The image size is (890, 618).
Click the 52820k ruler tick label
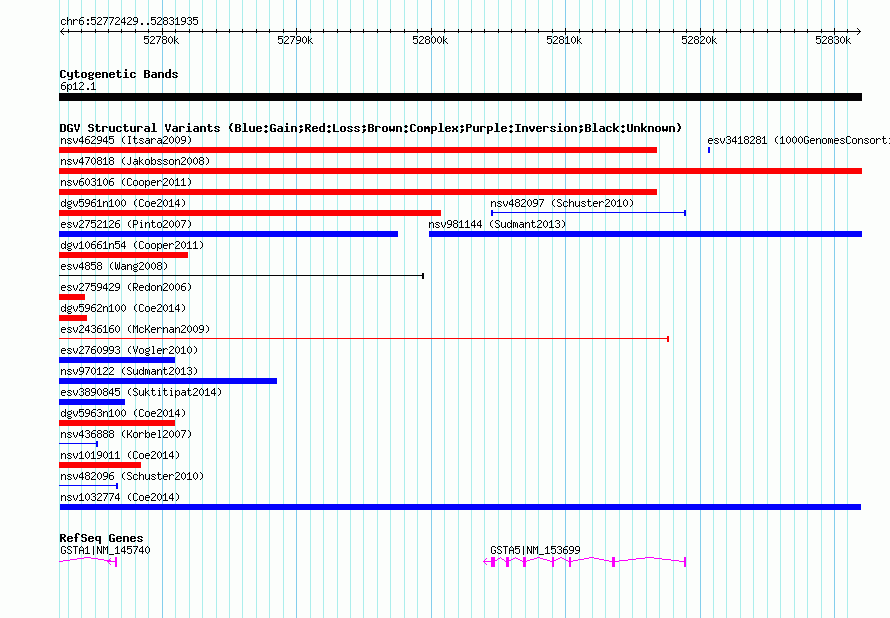[x=699, y=40]
